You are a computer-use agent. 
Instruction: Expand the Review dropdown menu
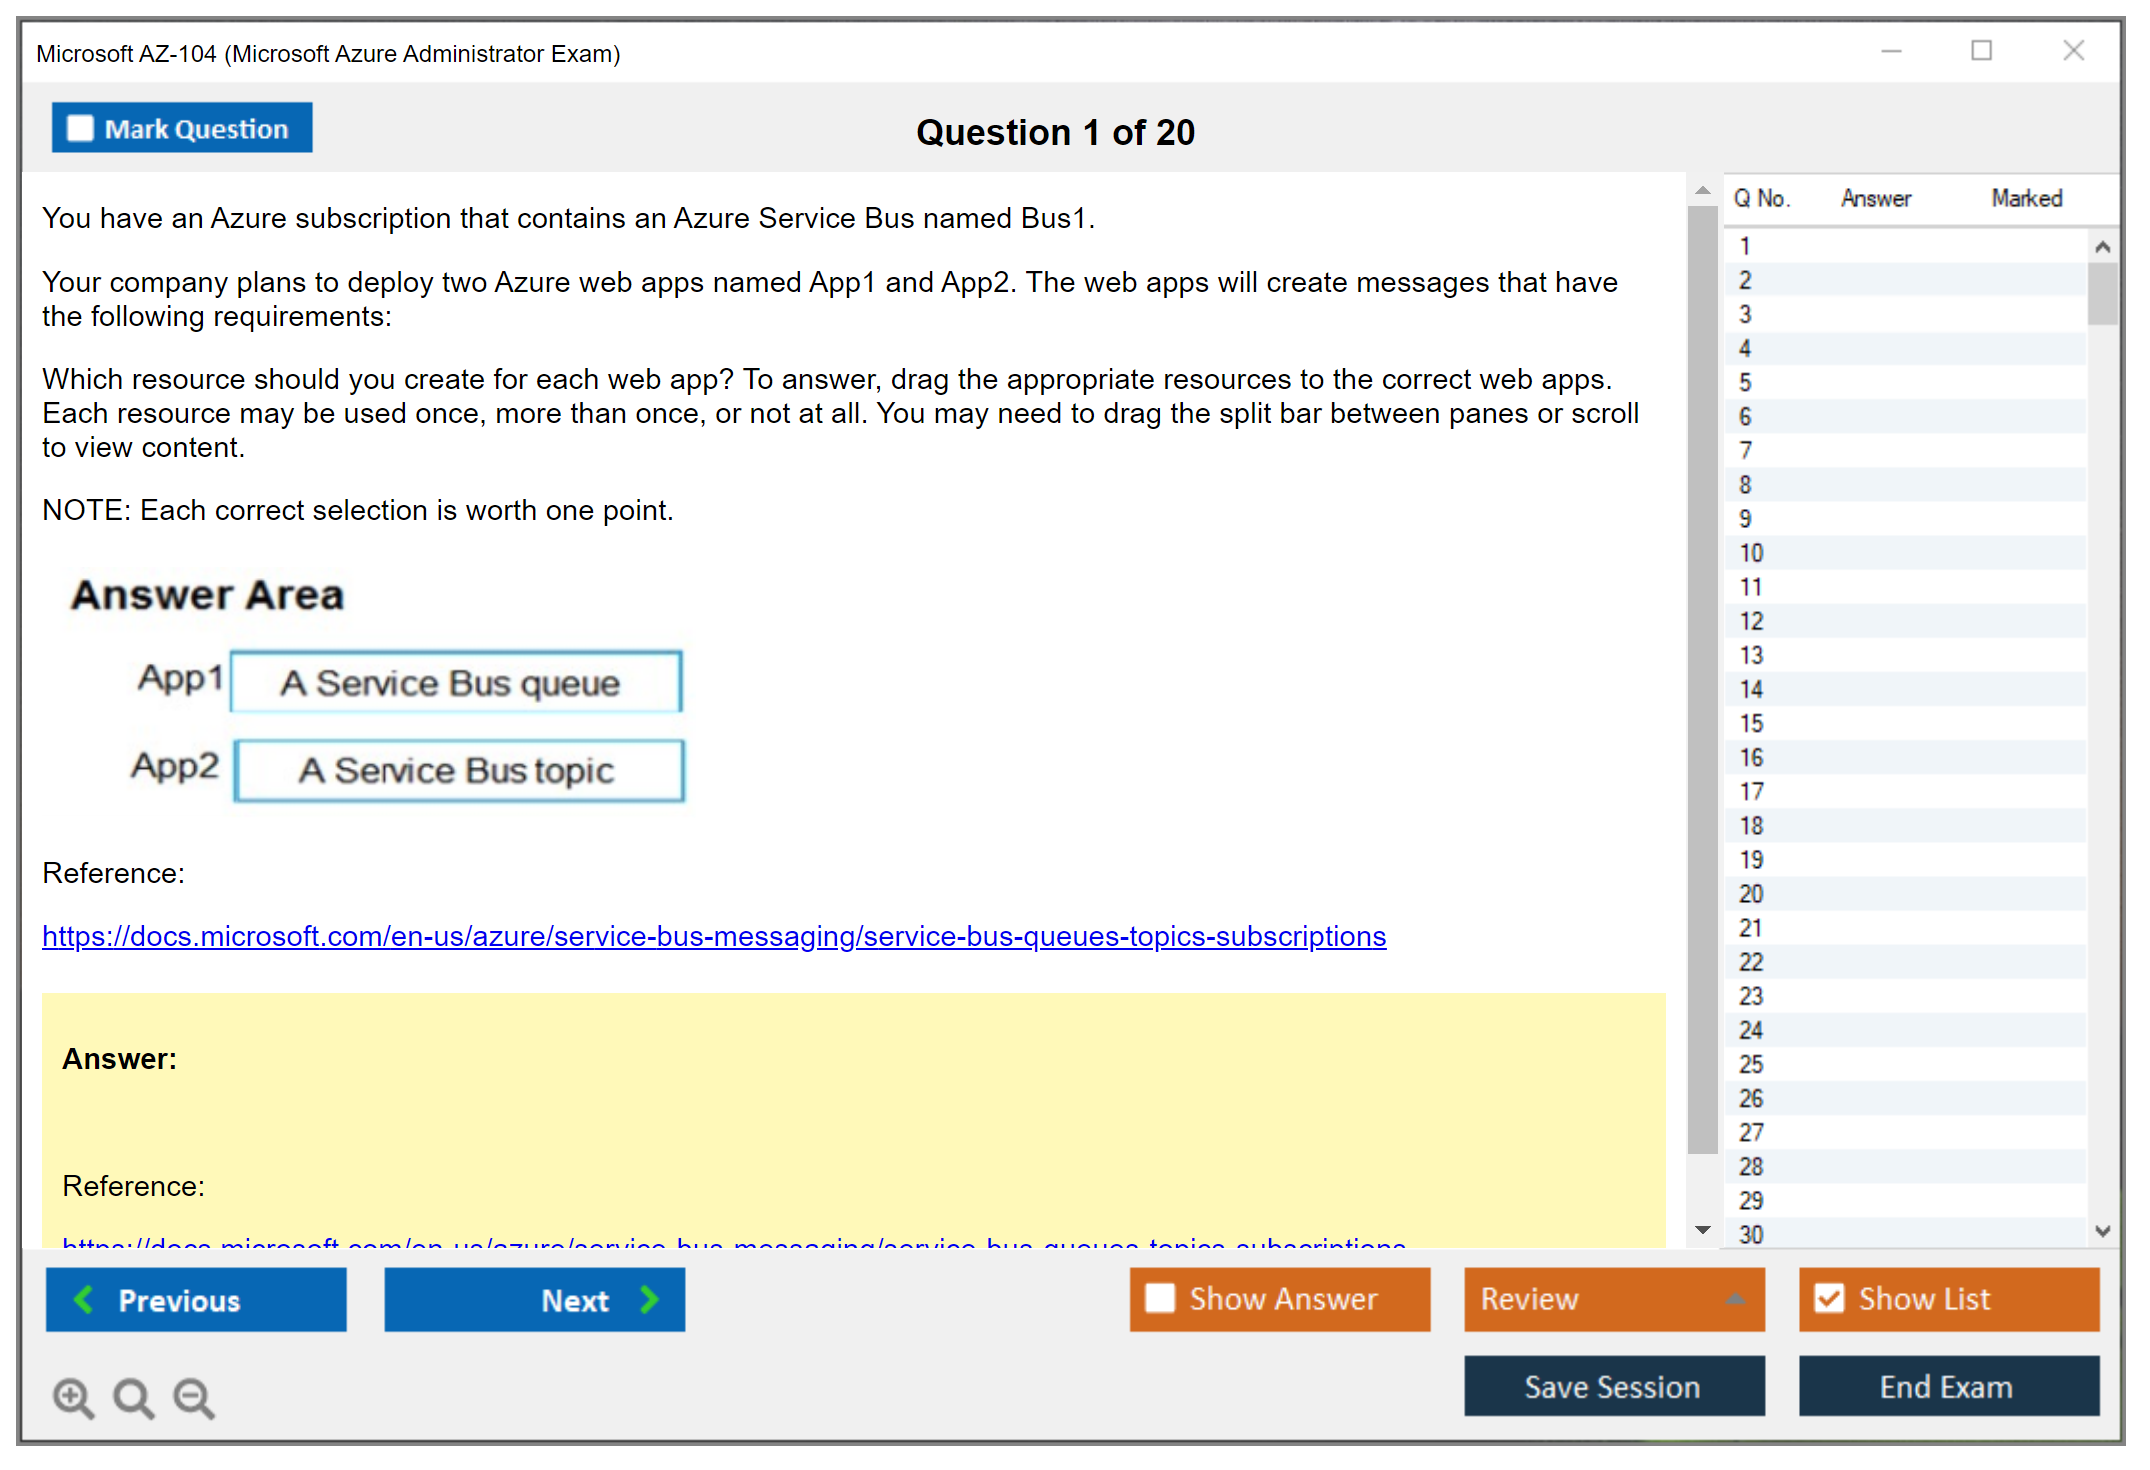point(1735,1299)
